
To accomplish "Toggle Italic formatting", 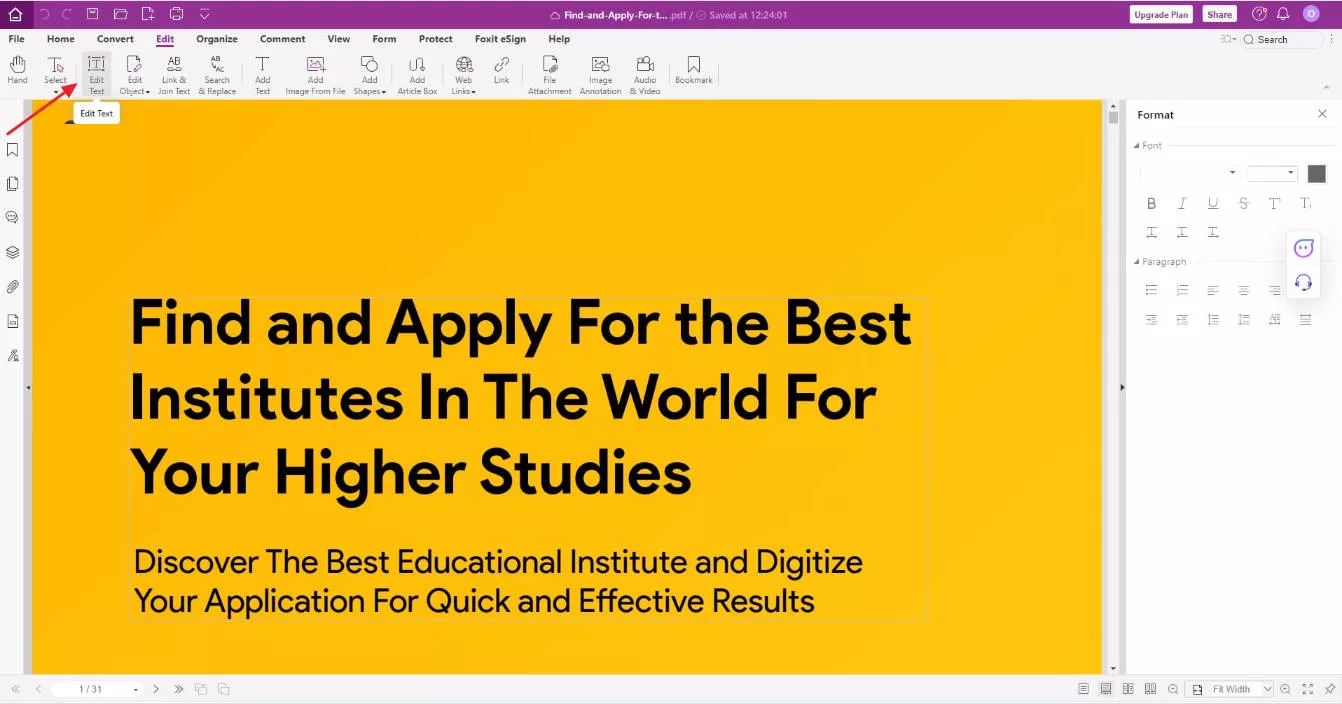I will (x=1182, y=203).
